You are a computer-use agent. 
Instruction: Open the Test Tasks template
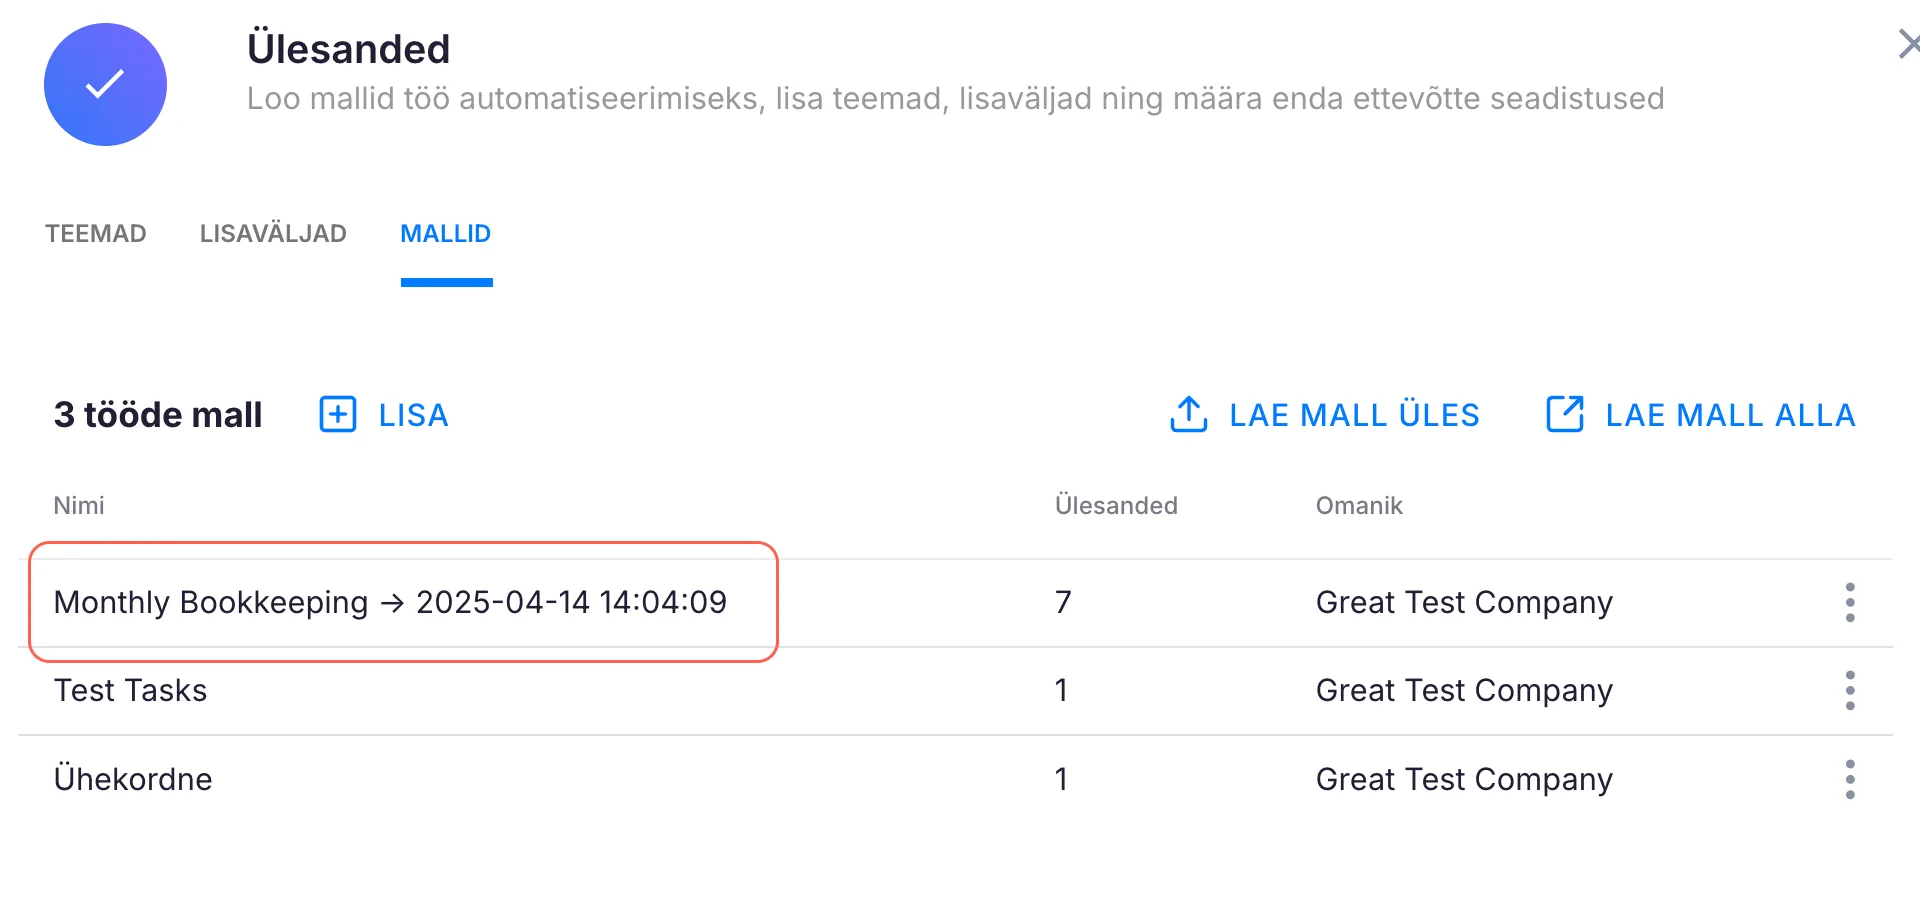coord(131,690)
